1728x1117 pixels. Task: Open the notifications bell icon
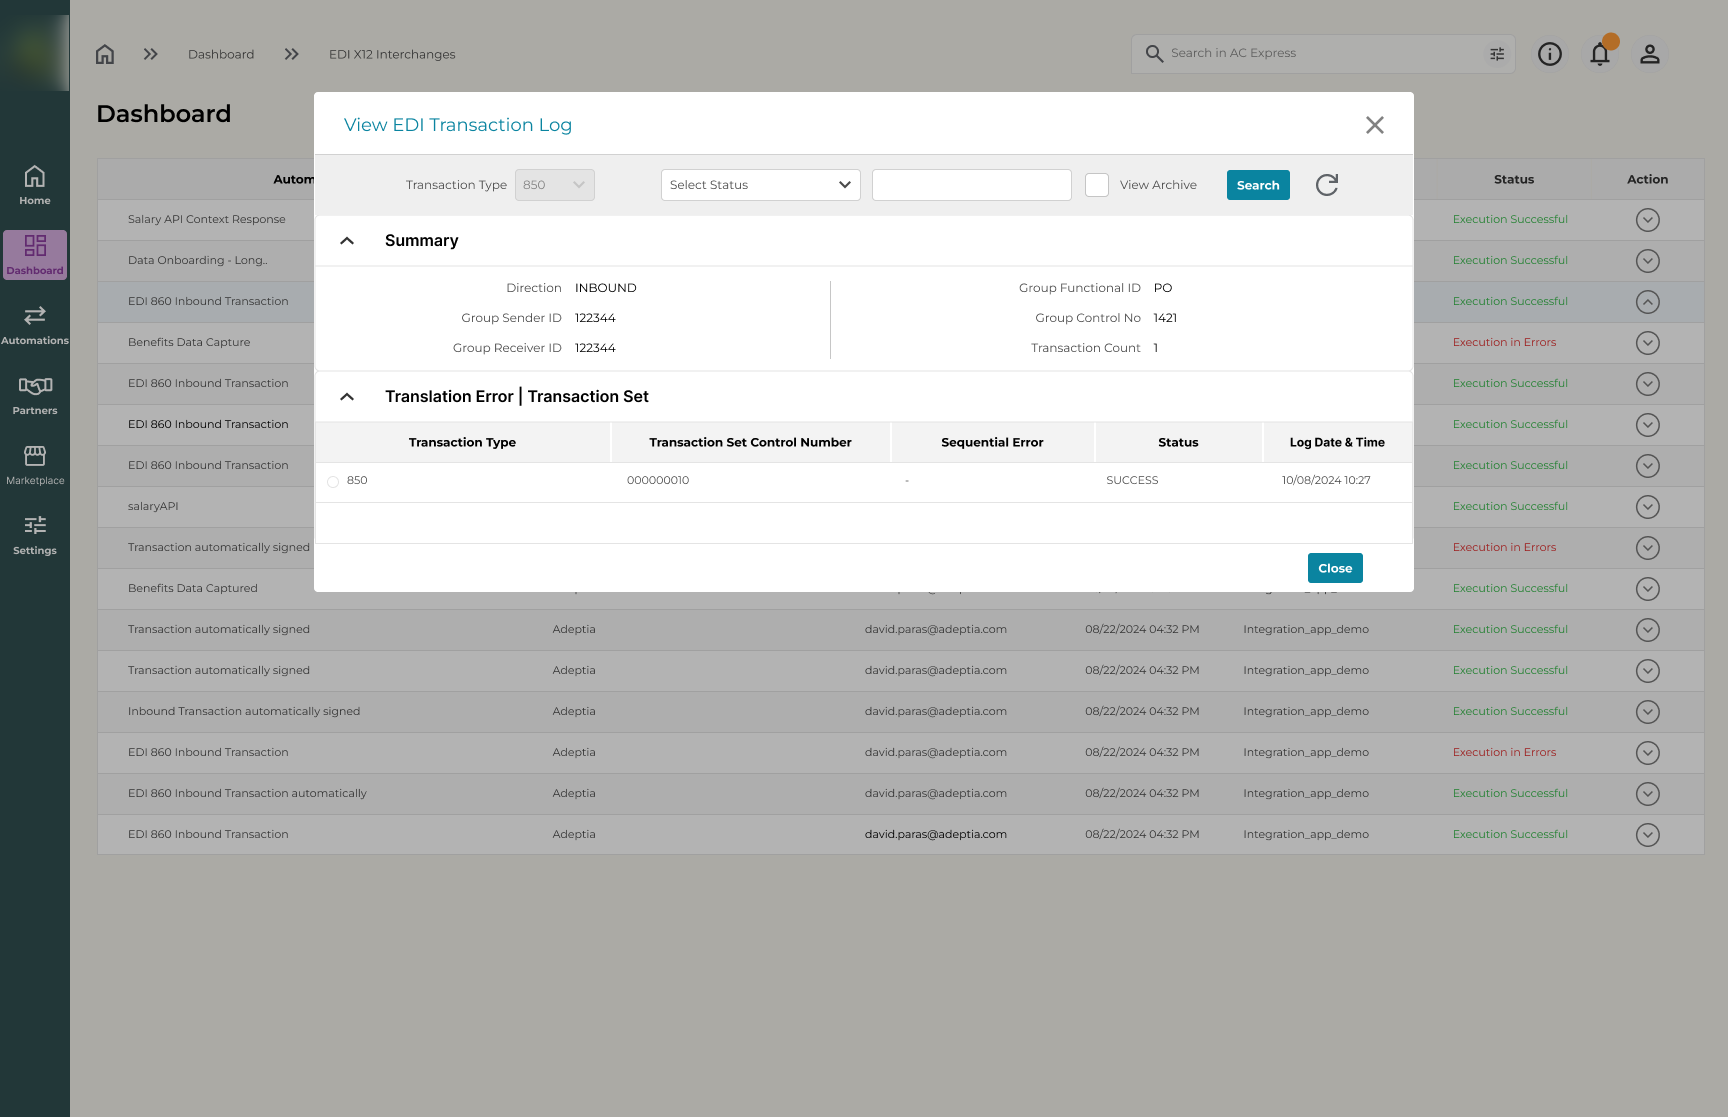(1600, 54)
